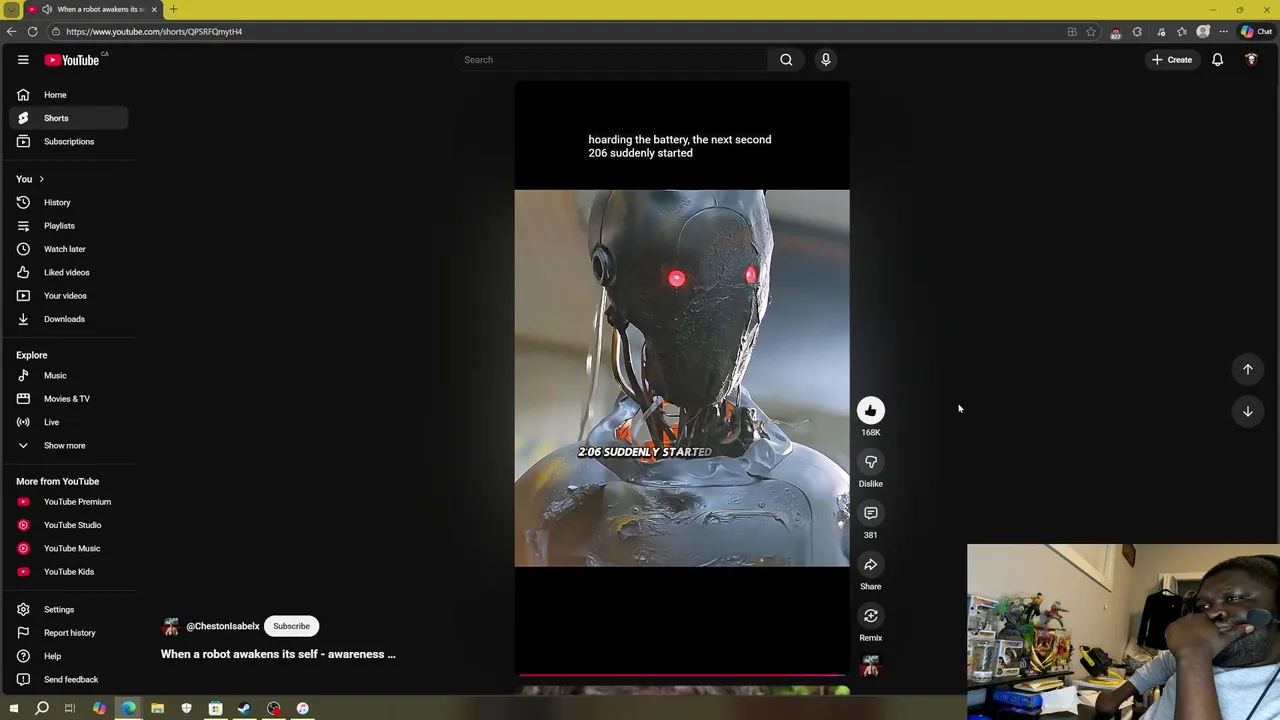Open Steam from taskbar
This screenshot has height=720, width=1280.
coord(244,708)
